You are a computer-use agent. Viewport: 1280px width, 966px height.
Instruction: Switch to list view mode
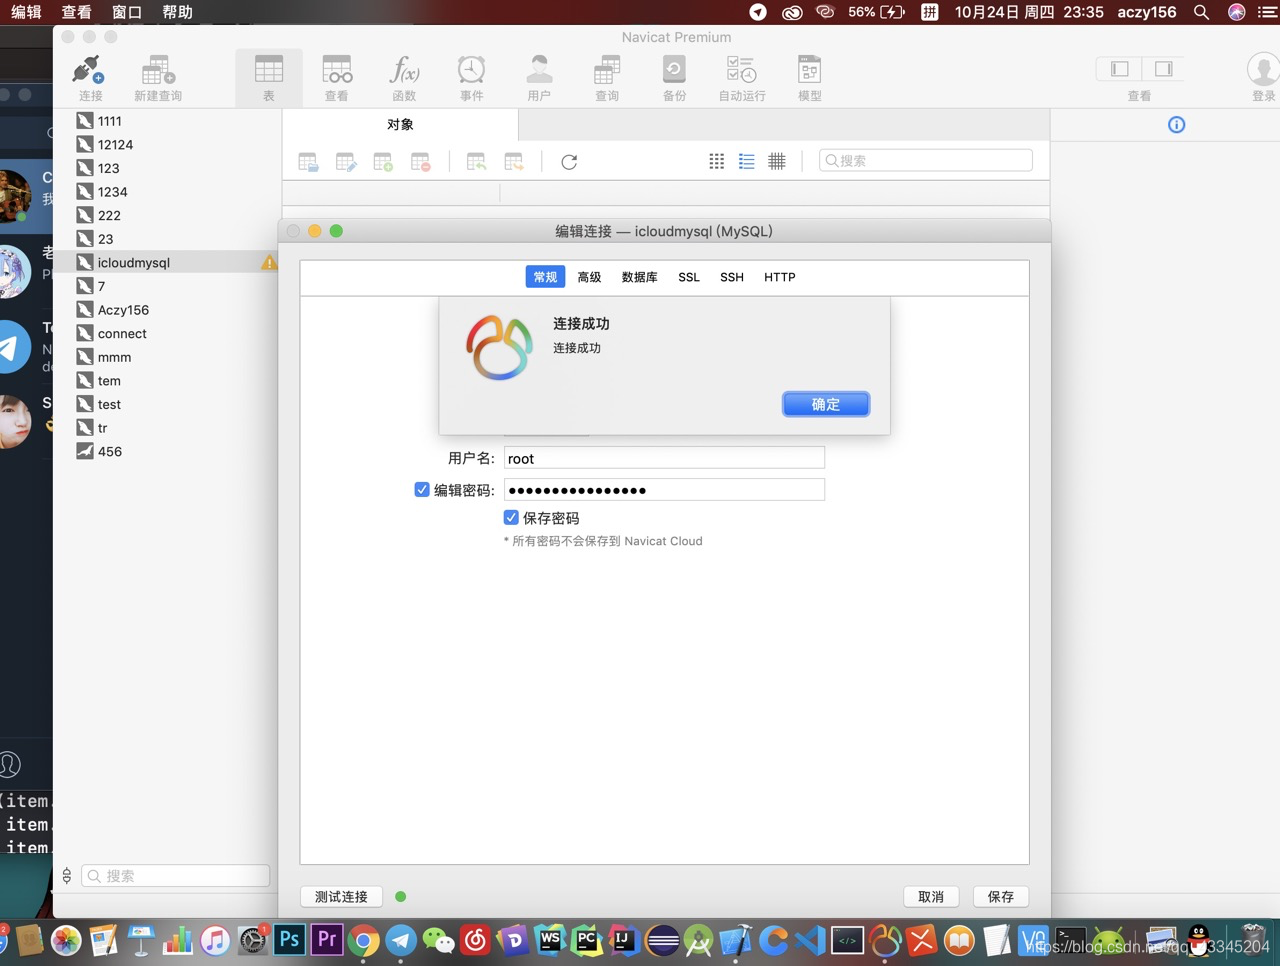click(x=747, y=161)
